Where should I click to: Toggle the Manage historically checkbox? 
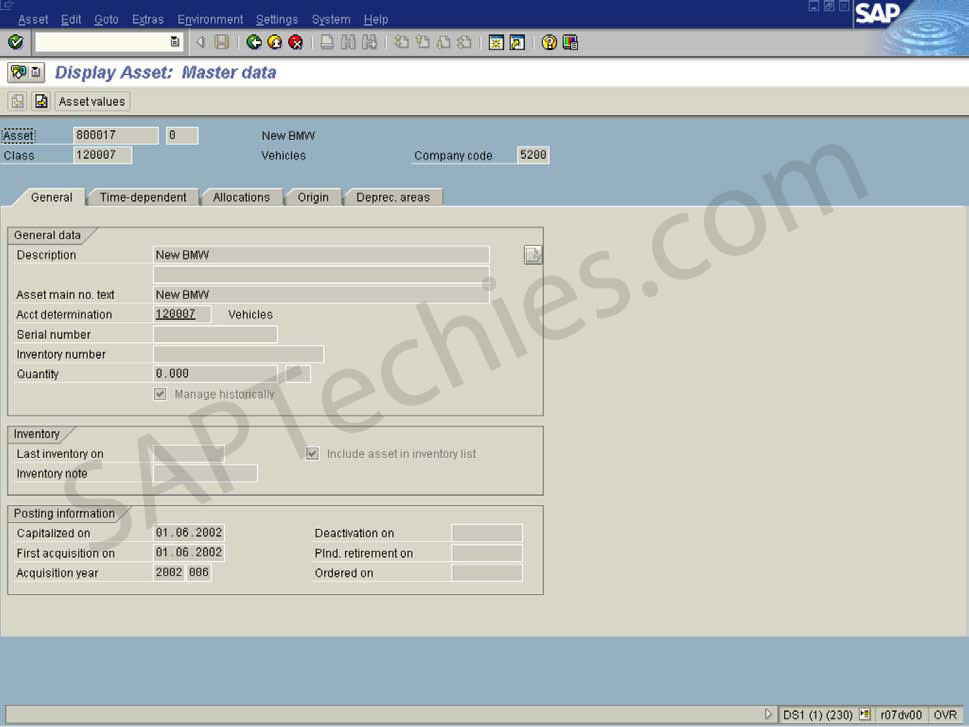[x=160, y=394]
